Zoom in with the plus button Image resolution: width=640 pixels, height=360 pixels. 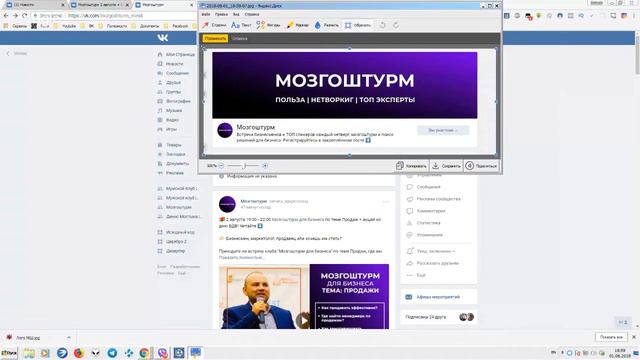tap(265, 166)
